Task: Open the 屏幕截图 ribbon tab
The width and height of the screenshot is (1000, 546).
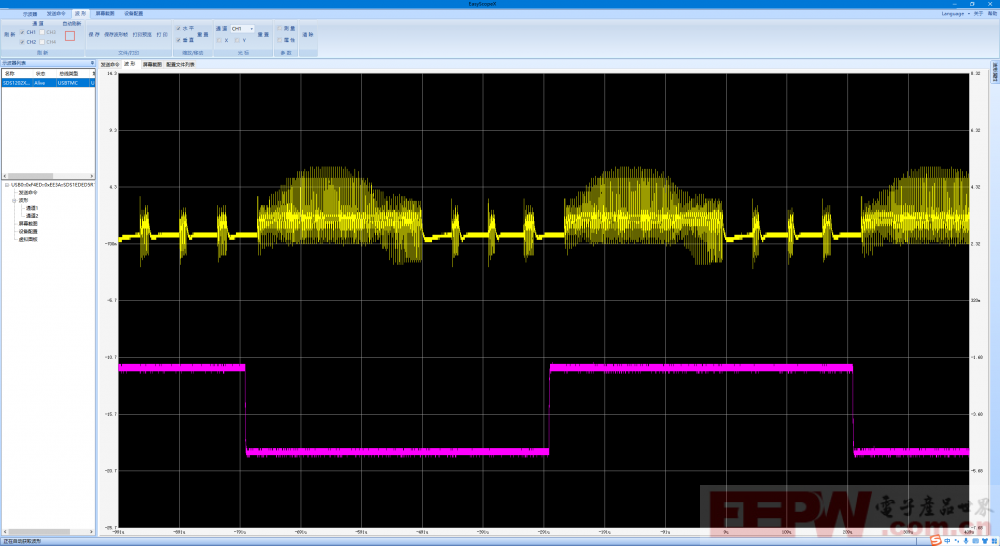Action: (x=105, y=13)
